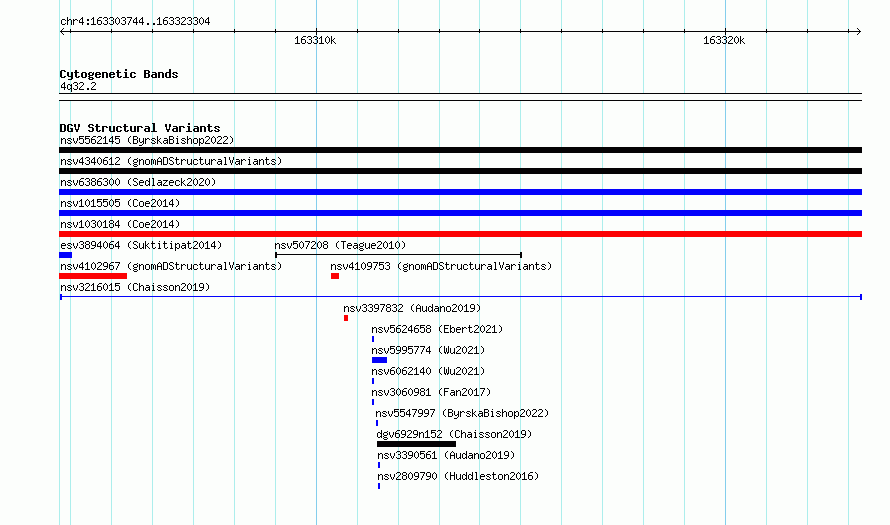Click the thin black span line of nsv507208
The image size is (890, 525).
(x=398, y=255)
